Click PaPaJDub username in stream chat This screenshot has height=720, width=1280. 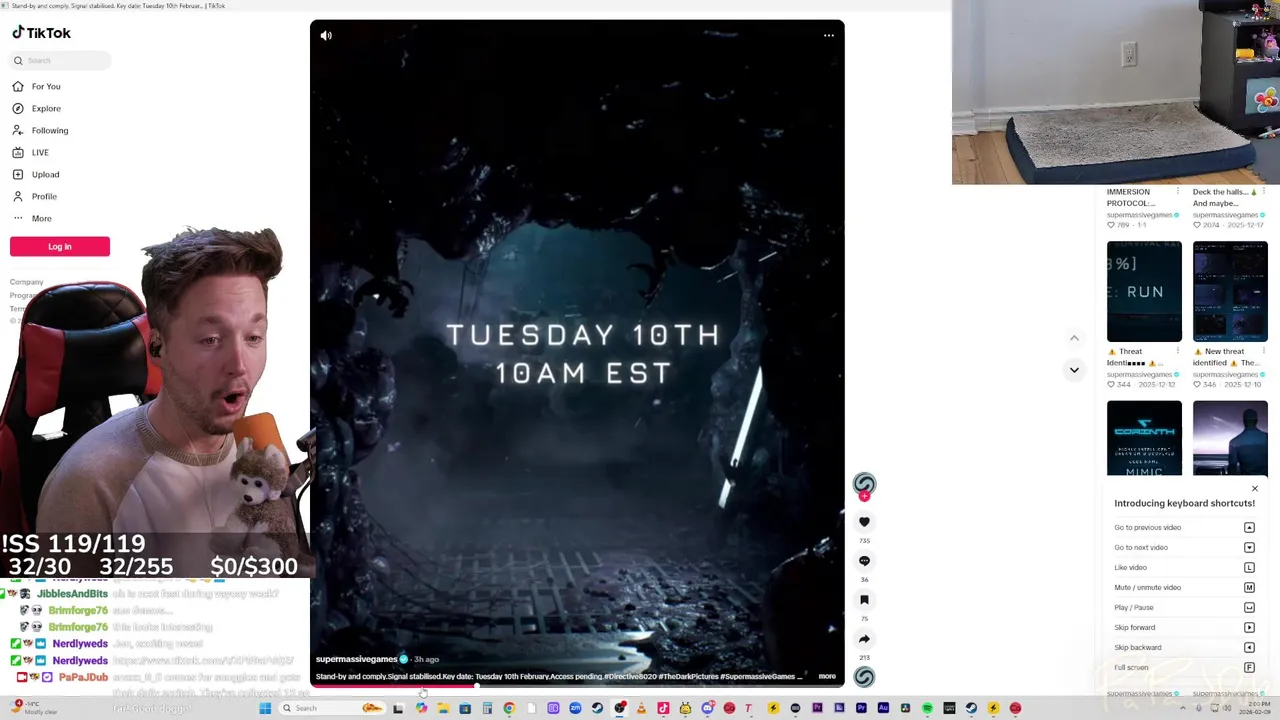83,677
